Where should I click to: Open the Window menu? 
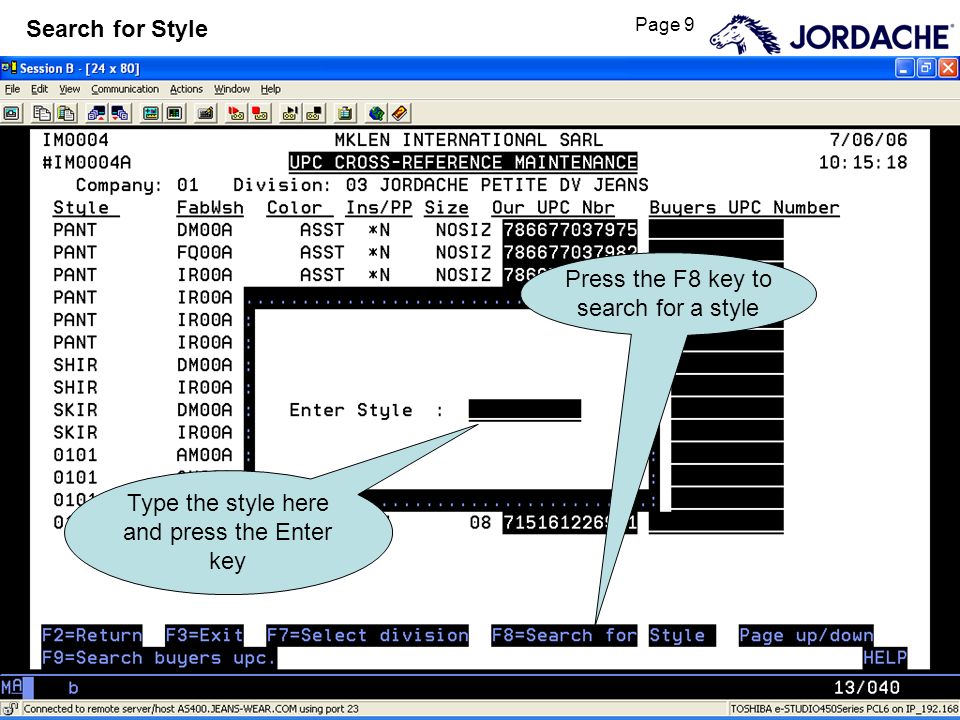click(231, 89)
